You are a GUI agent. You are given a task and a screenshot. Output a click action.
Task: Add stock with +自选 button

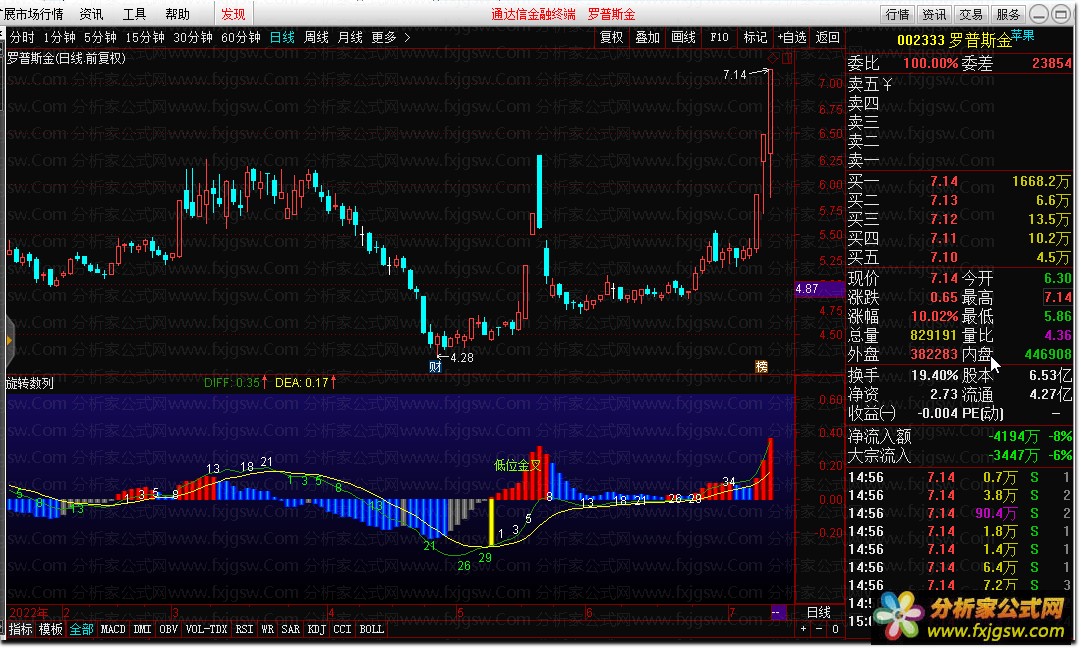coord(791,37)
